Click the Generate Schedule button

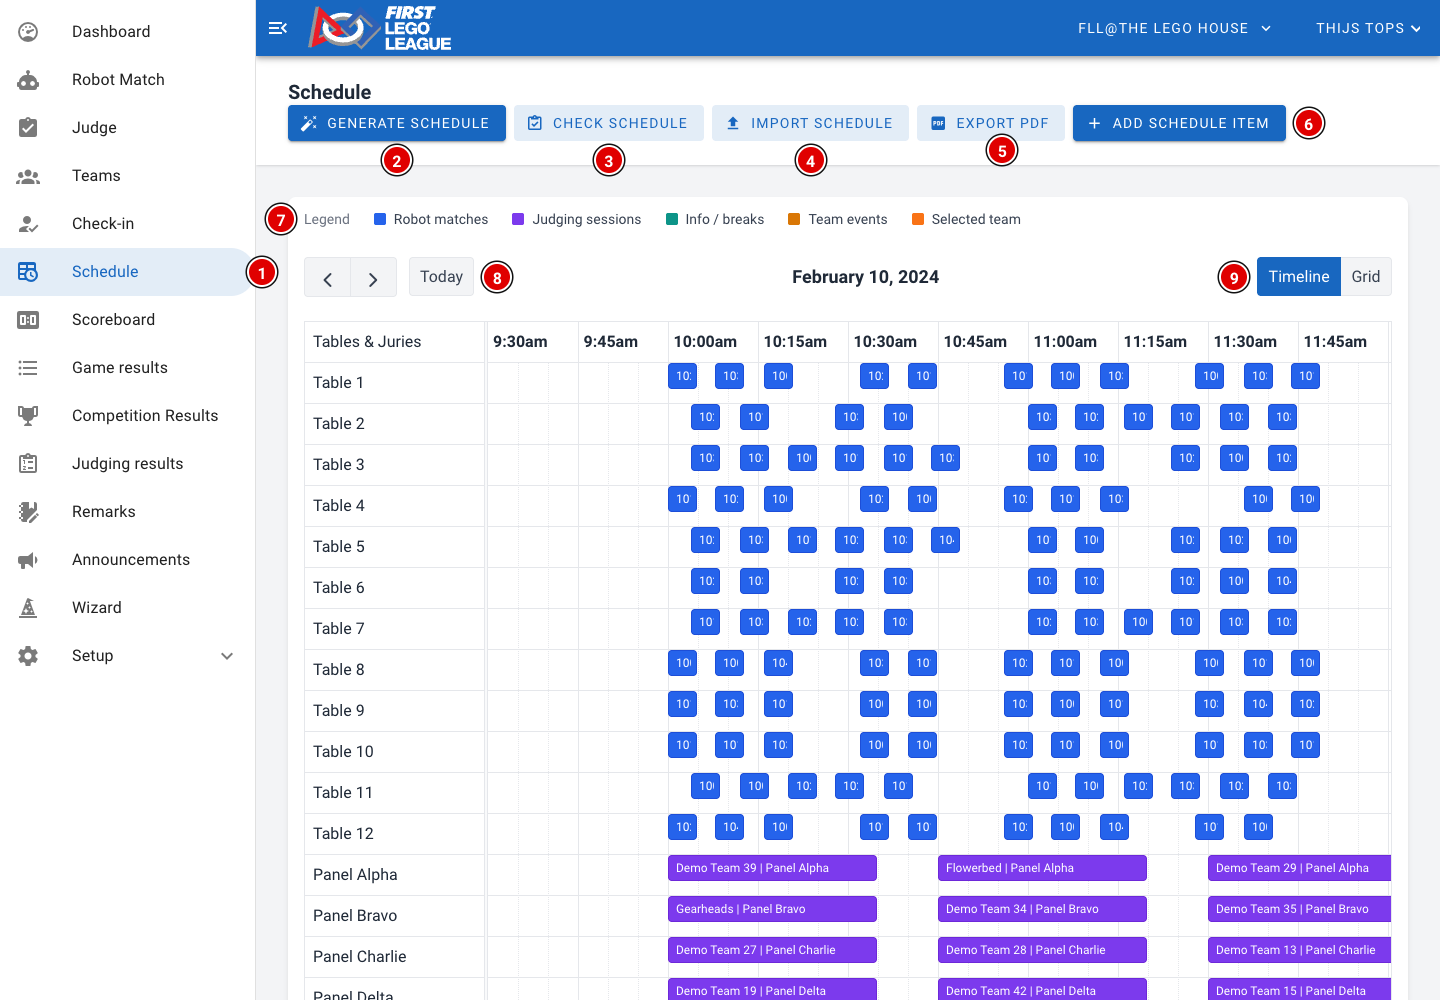coord(397,123)
